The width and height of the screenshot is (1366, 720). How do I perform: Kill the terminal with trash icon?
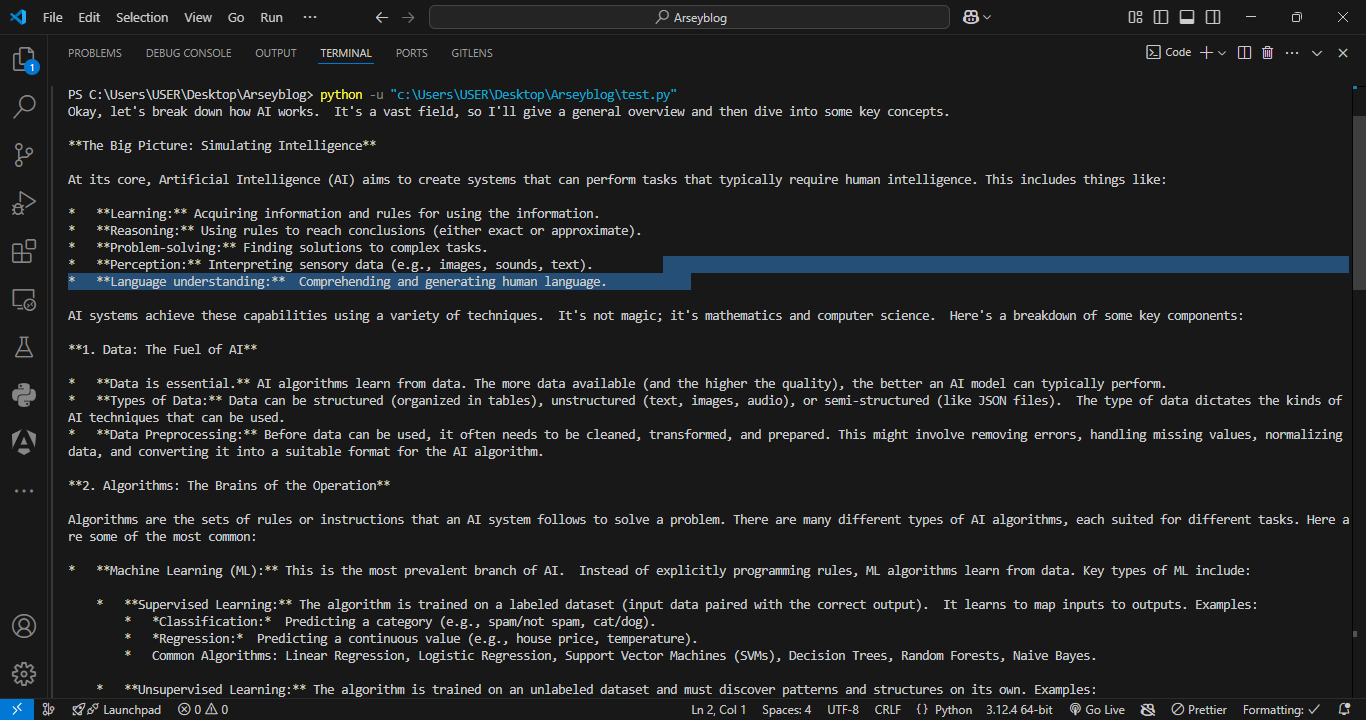click(1268, 53)
